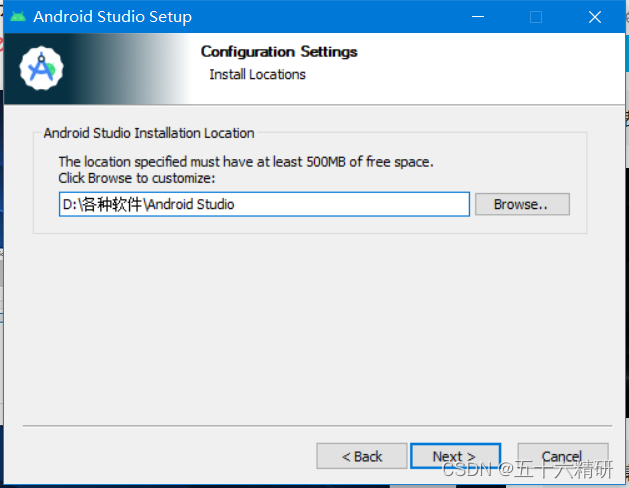The image size is (629, 488).
Task: Select the 'Install Locations' subtitle
Action: 257,75
